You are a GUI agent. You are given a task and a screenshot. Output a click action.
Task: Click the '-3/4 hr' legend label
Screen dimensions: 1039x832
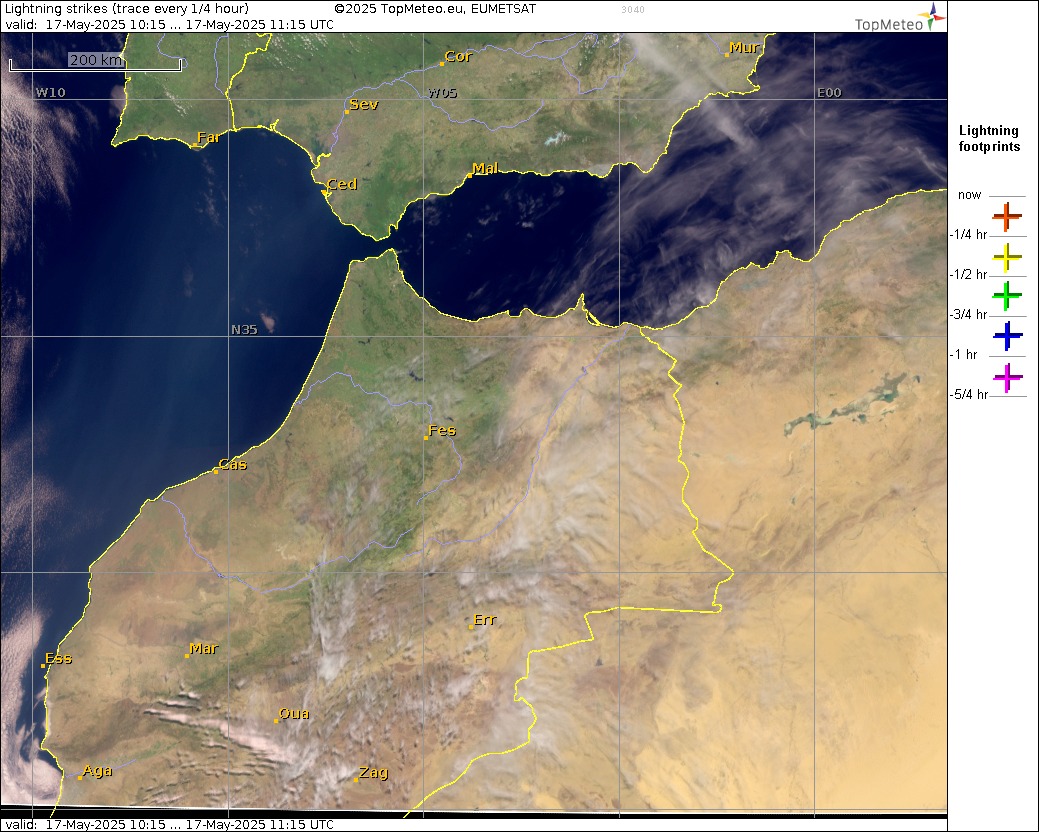[x=969, y=315]
